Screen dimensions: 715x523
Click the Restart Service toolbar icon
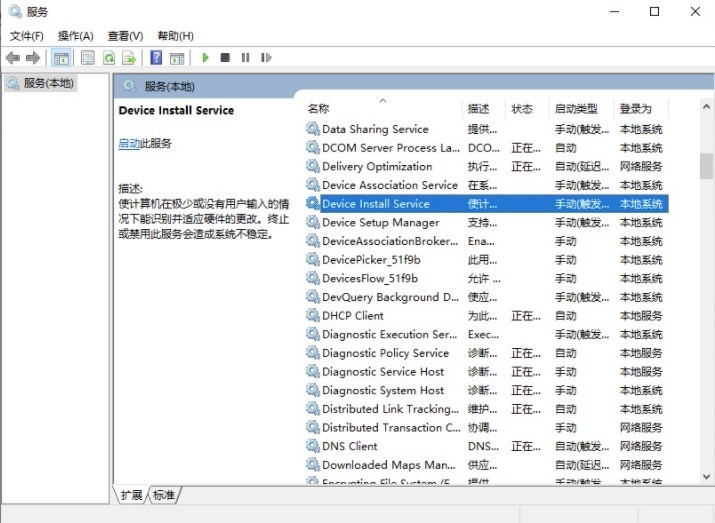tap(266, 58)
